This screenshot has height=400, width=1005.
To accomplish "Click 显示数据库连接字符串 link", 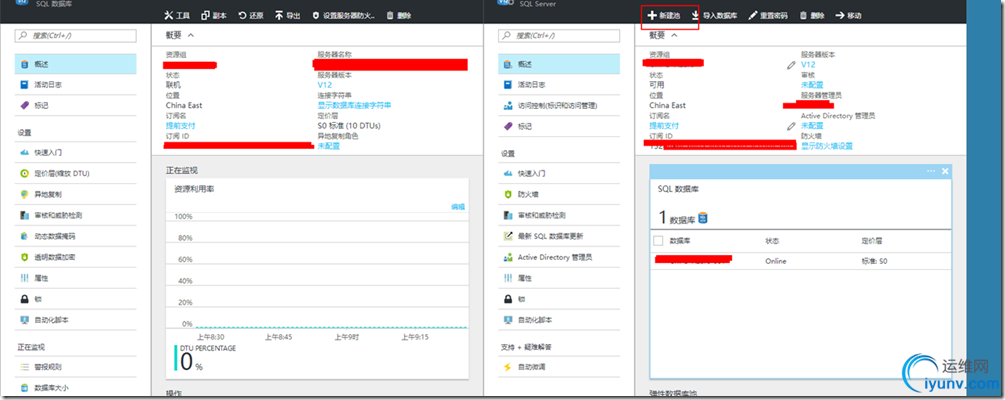I will pyautogui.click(x=354, y=105).
